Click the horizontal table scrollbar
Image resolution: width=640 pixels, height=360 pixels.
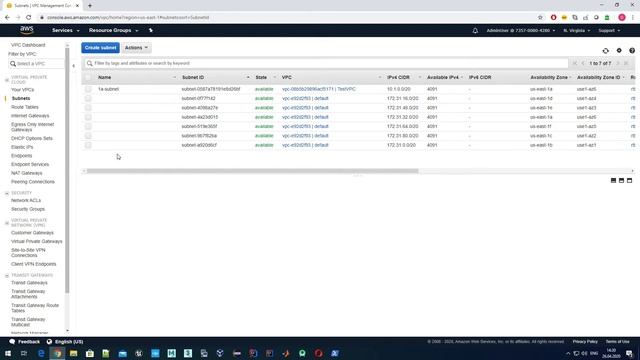click(x=252, y=171)
